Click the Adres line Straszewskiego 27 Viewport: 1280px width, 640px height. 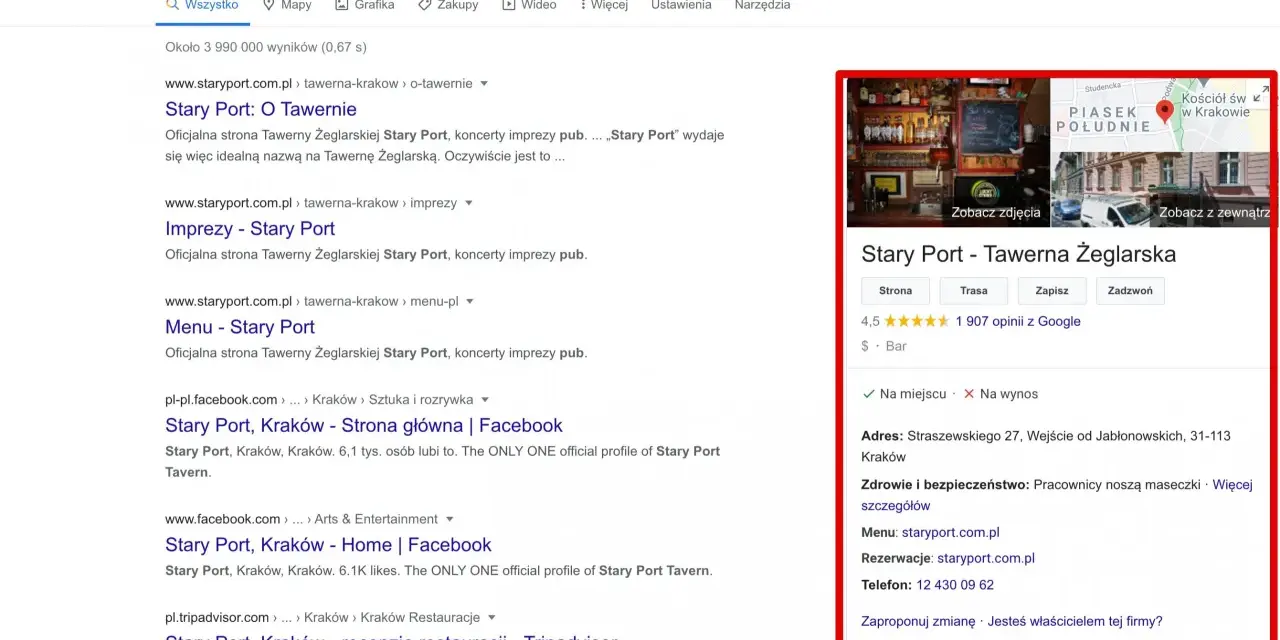(1046, 446)
